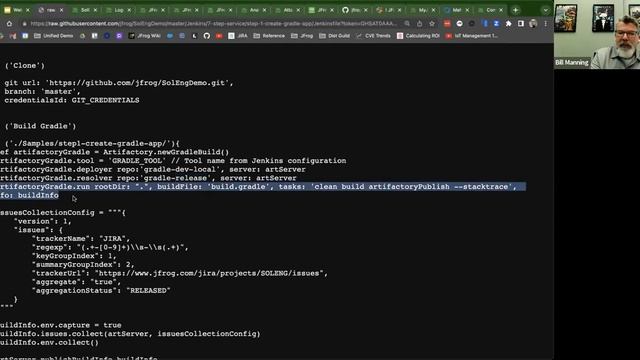
Task: Open the purple round bookmark icon
Action: [119, 36]
